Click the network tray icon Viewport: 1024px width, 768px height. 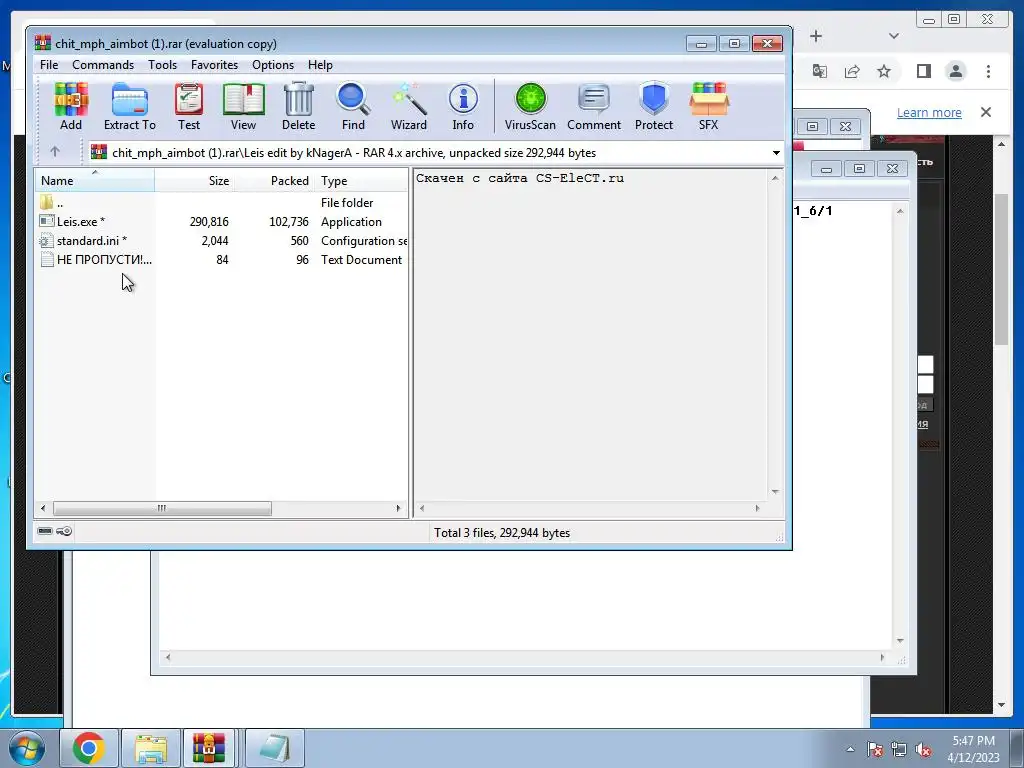tap(899, 749)
